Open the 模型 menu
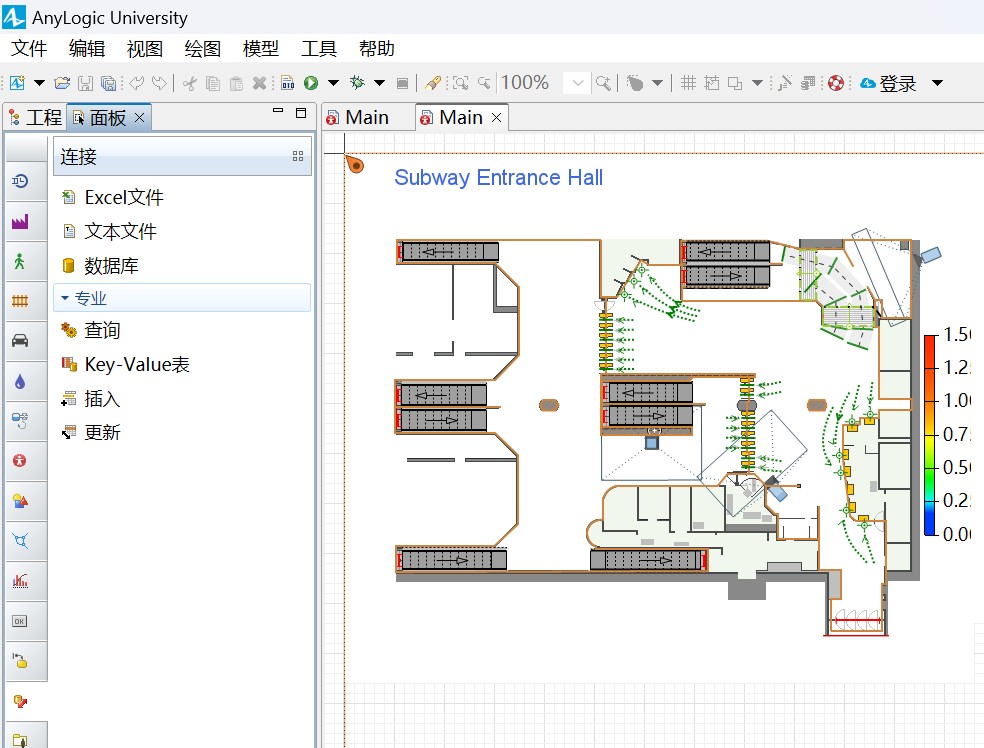This screenshot has width=984, height=748. click(260, 48)
